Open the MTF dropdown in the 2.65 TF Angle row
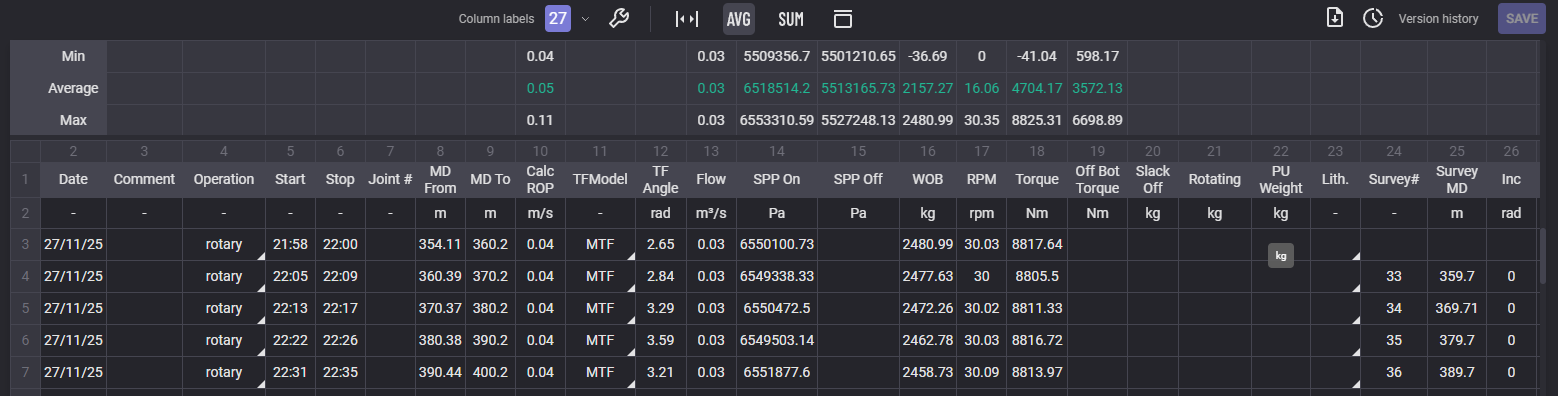 [x=630, y=255]
